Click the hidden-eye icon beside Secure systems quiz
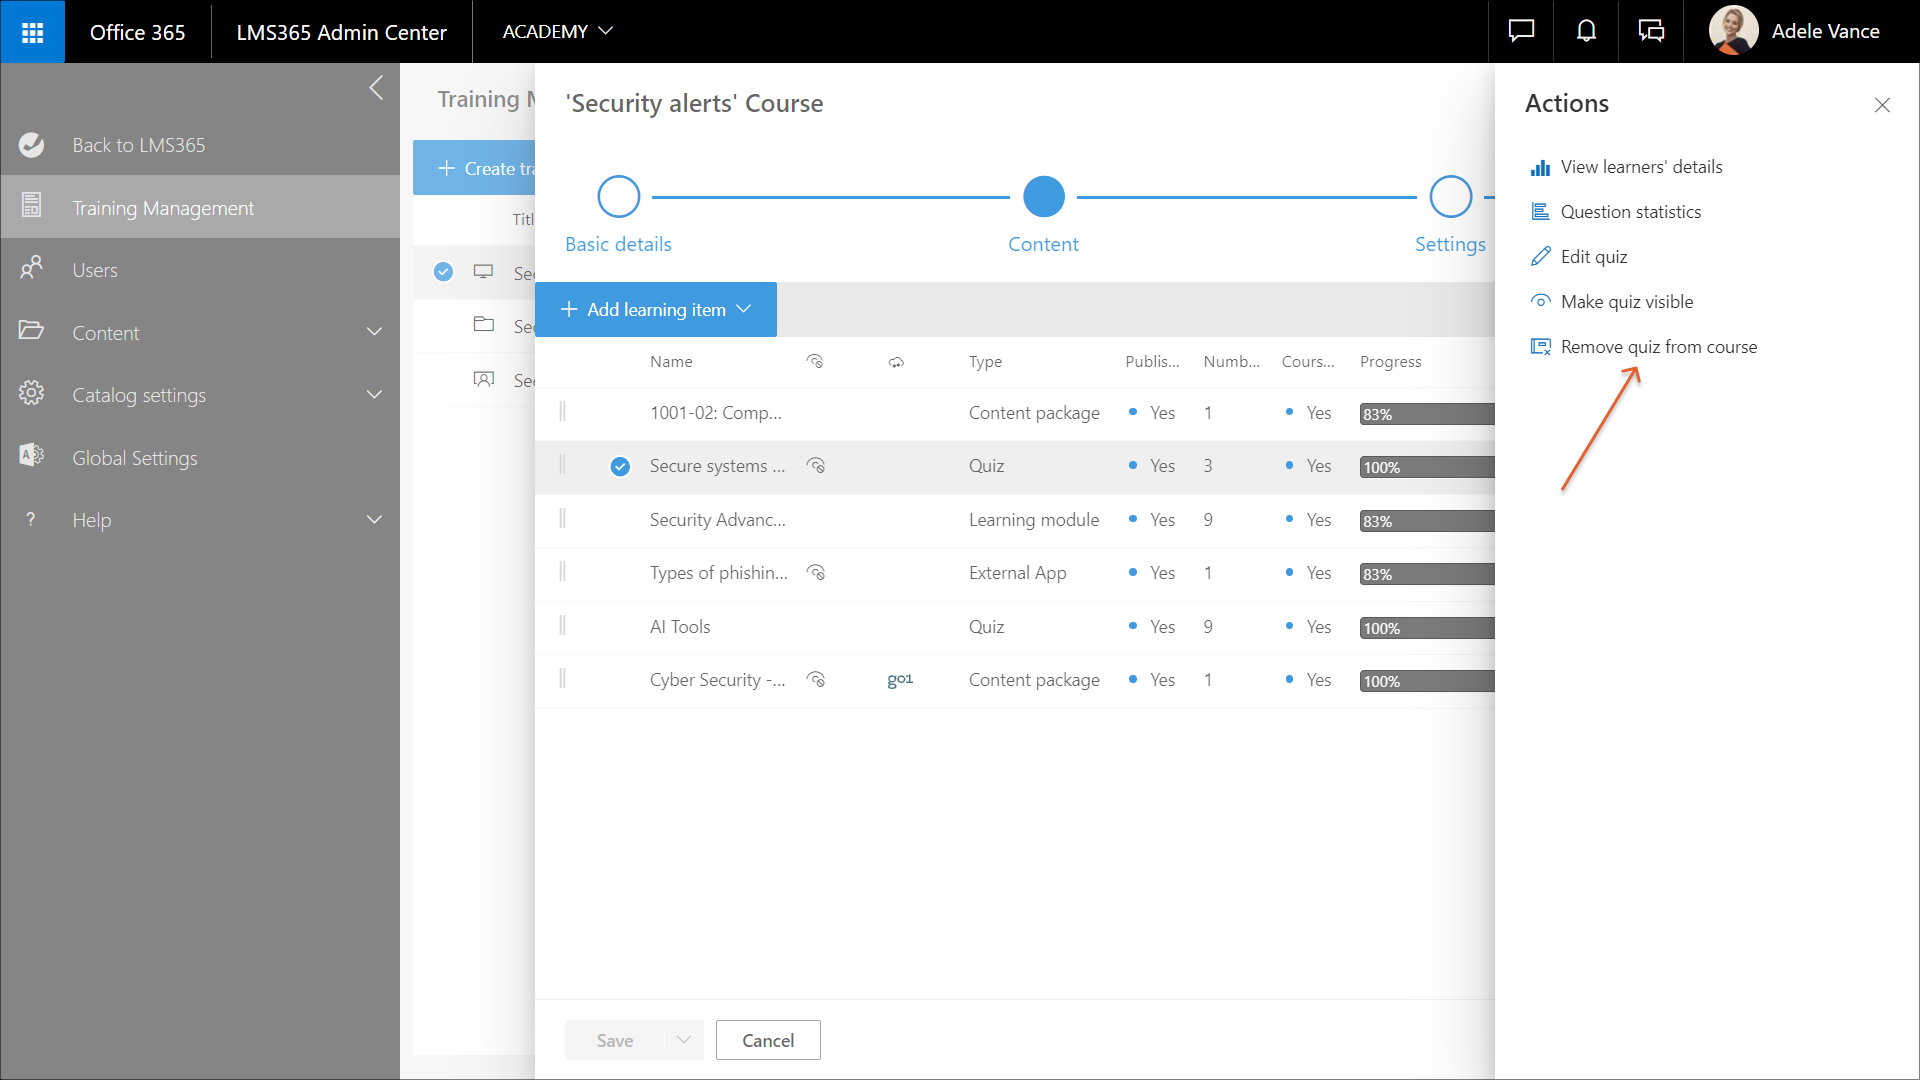Viewport: 1920px width, 1080px height. click(816, 466)
